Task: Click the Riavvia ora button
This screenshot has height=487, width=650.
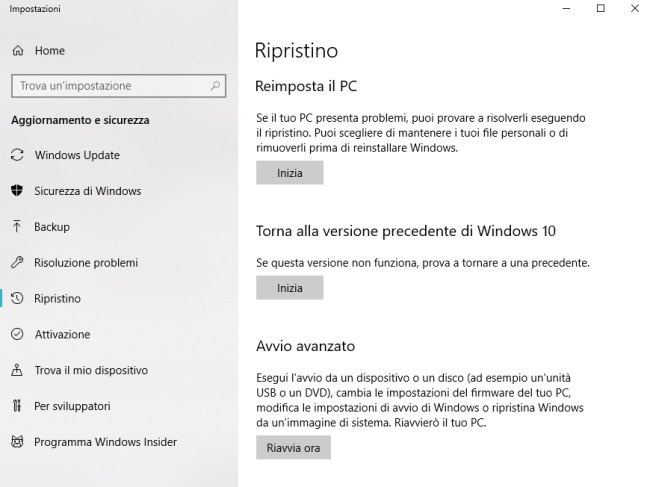Action: tap(293, 448)
